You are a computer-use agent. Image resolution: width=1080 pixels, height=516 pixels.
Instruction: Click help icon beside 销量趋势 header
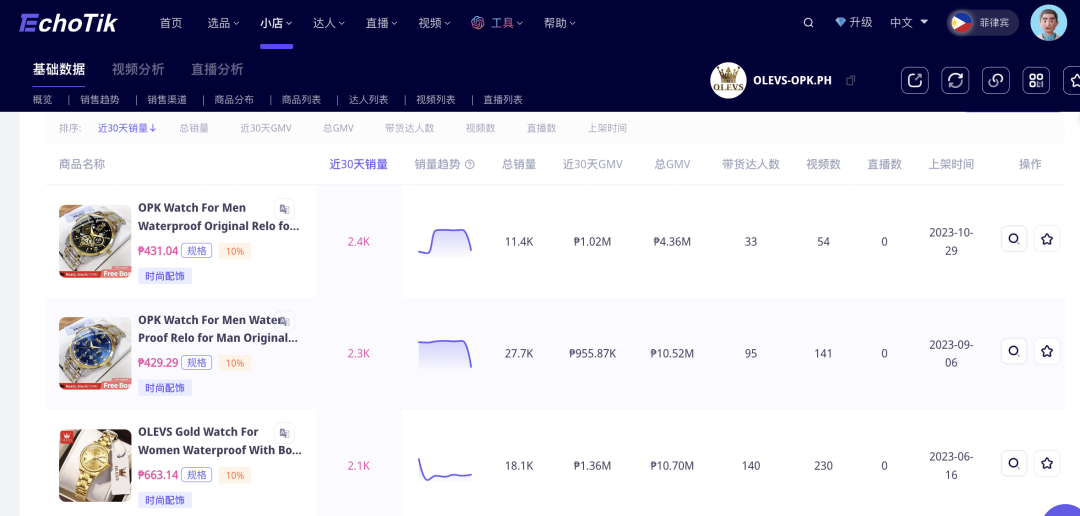click(x=470, y=165)
